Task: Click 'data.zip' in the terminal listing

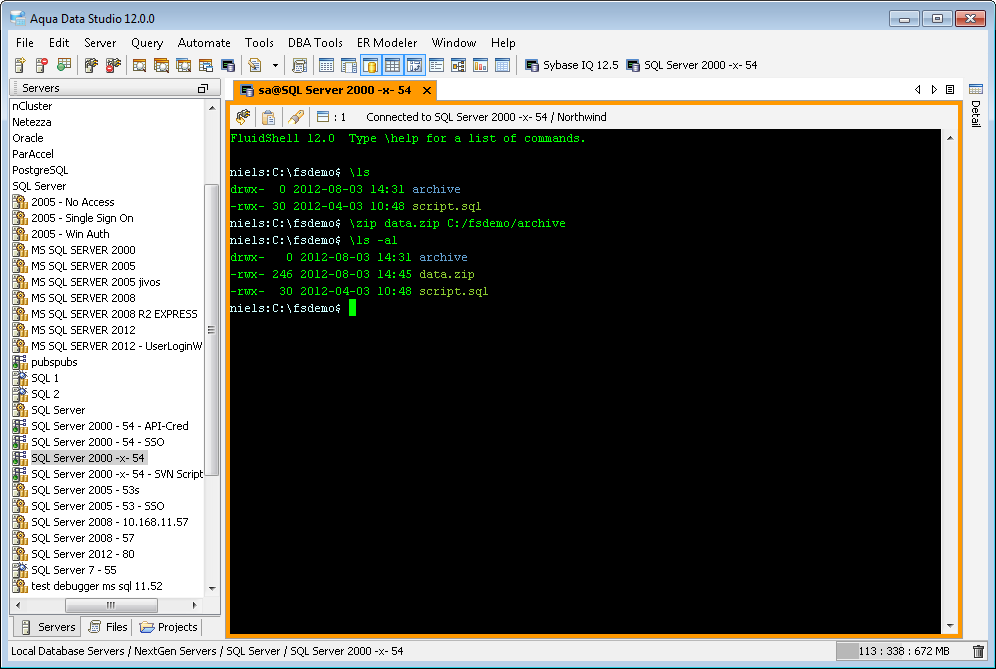Action: pos(447,274)
